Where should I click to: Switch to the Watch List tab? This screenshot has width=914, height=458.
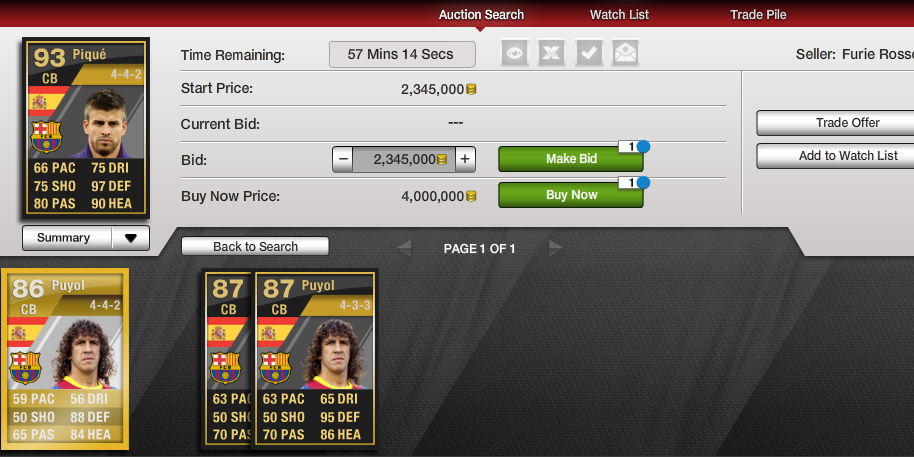coord(619,15)
